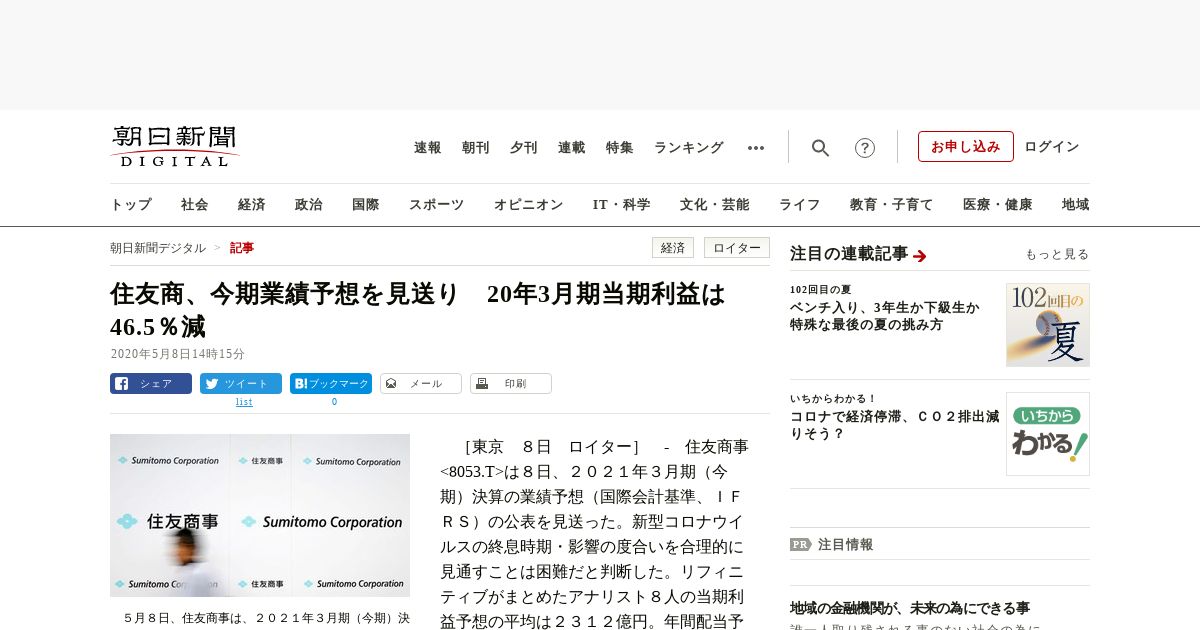This screenshot has height=630, width=1200.
Task: Print the article with 印刷 button
Action: point(511,383)
